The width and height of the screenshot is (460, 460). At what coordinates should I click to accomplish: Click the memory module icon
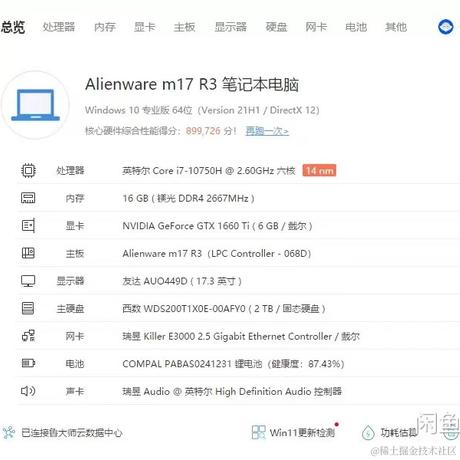coord(28,198)
